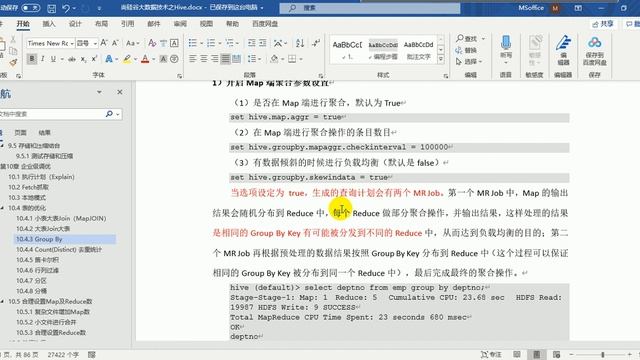Open the 插入 (Insert) ribbon tab
This screenshot has height=360, width=640.
coord(49,24)
